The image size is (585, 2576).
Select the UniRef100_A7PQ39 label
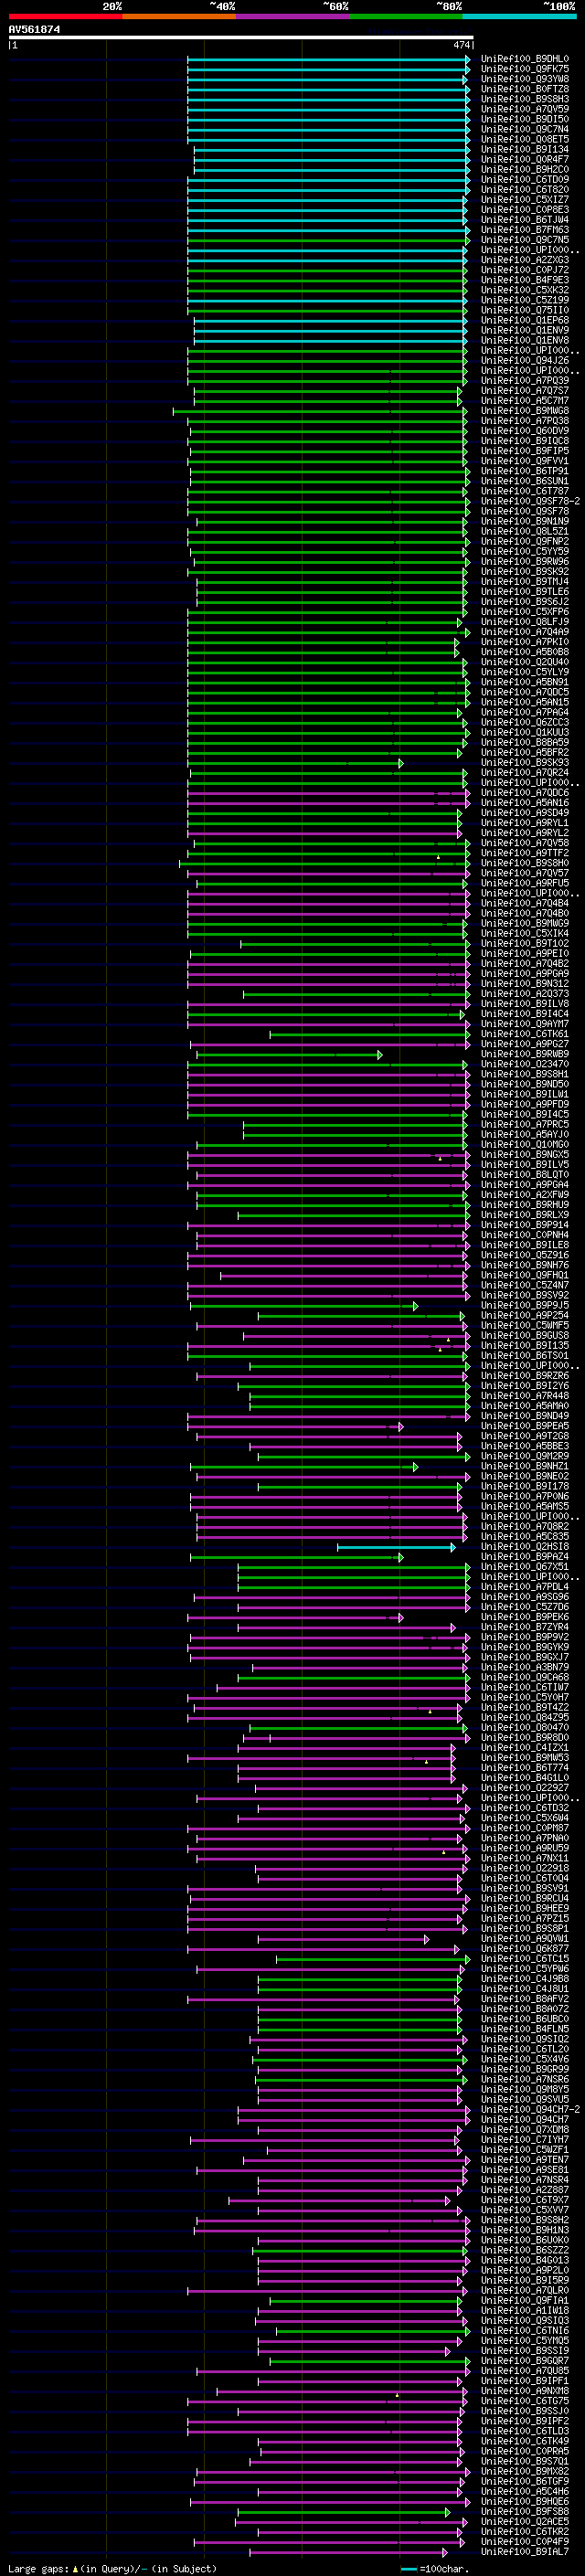[524, 380]
